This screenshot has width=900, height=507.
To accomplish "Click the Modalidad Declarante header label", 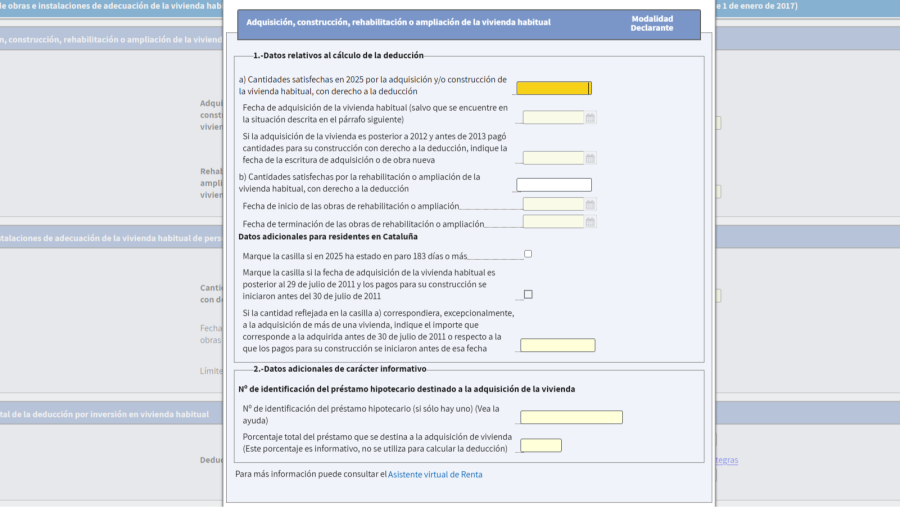I will 651,23.
